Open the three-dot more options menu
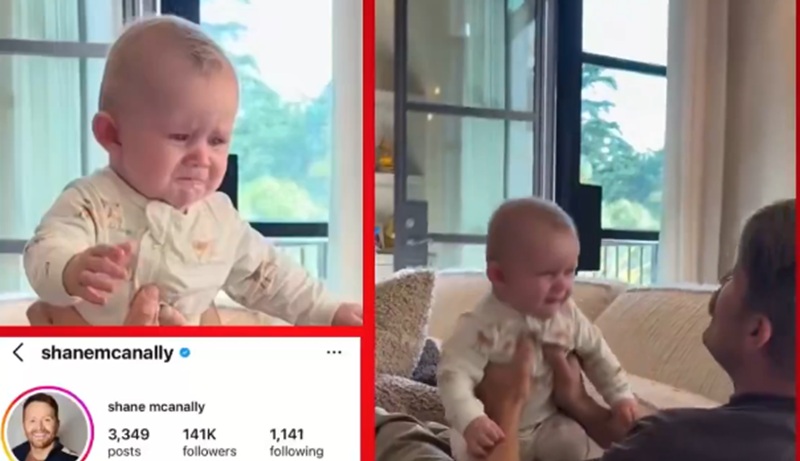This screenshot has width=800, height=461. click(334, 352)
